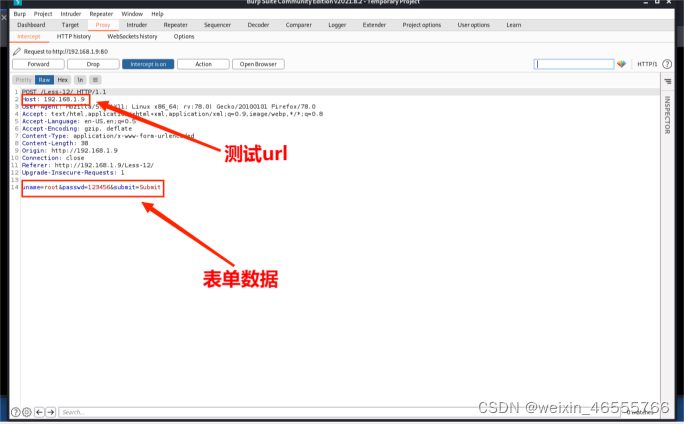Click the Inspector panel layout icon
684x424 pixels.
667,81
